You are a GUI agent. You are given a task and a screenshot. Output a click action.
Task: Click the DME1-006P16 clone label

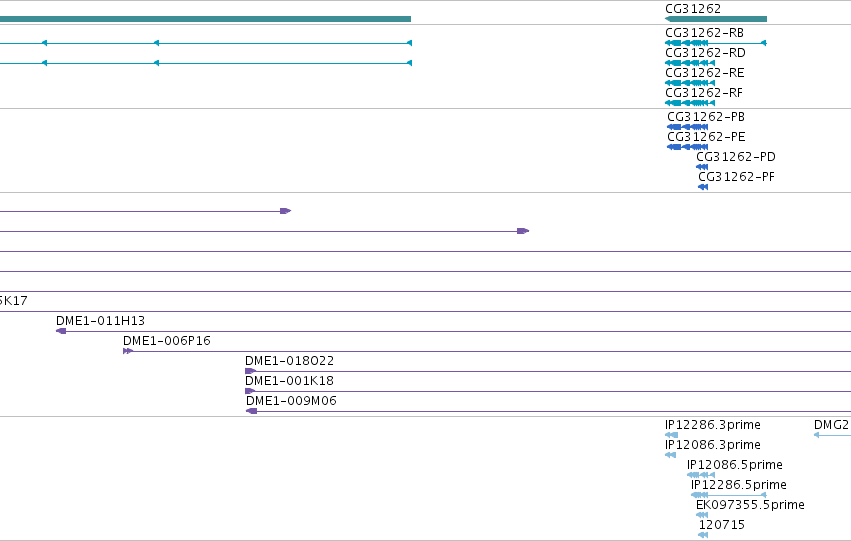point(167,341)
